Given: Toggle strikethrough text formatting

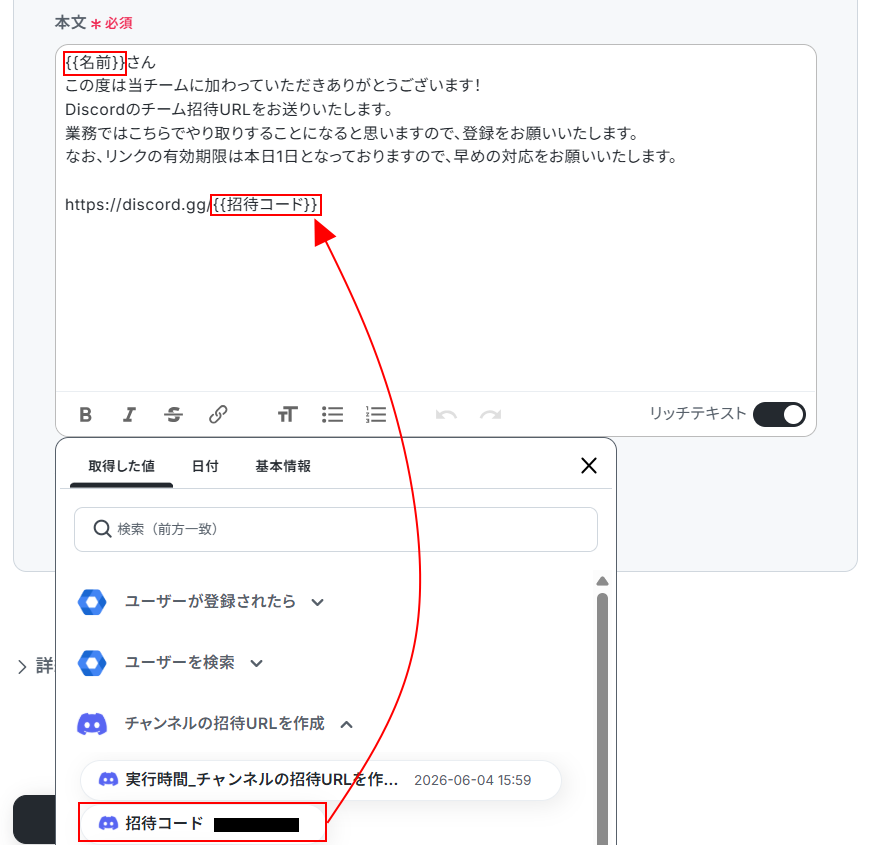Looking at the screenshot, I should coord(174,414).
